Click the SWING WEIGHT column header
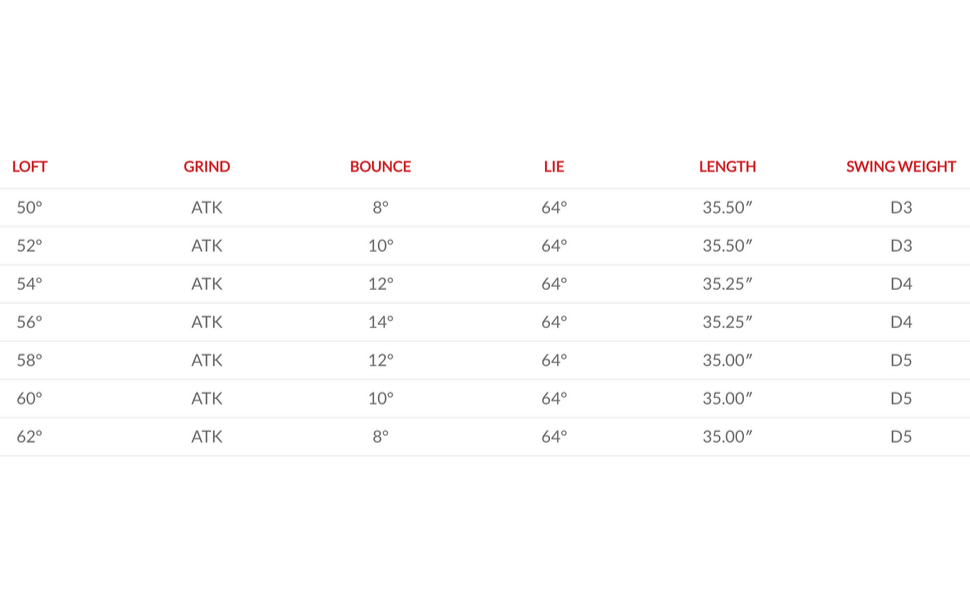 tap(901, 167)
